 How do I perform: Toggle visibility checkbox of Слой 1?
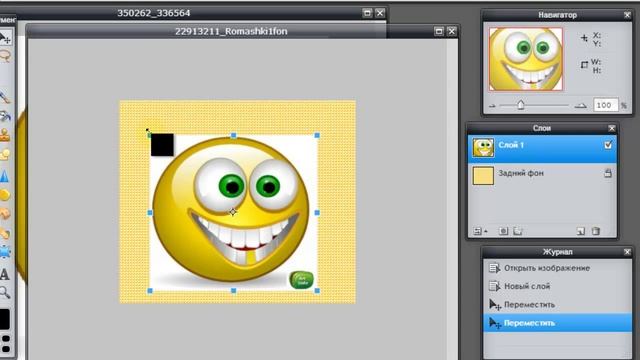pyautogui.click(x=608, y=145)
